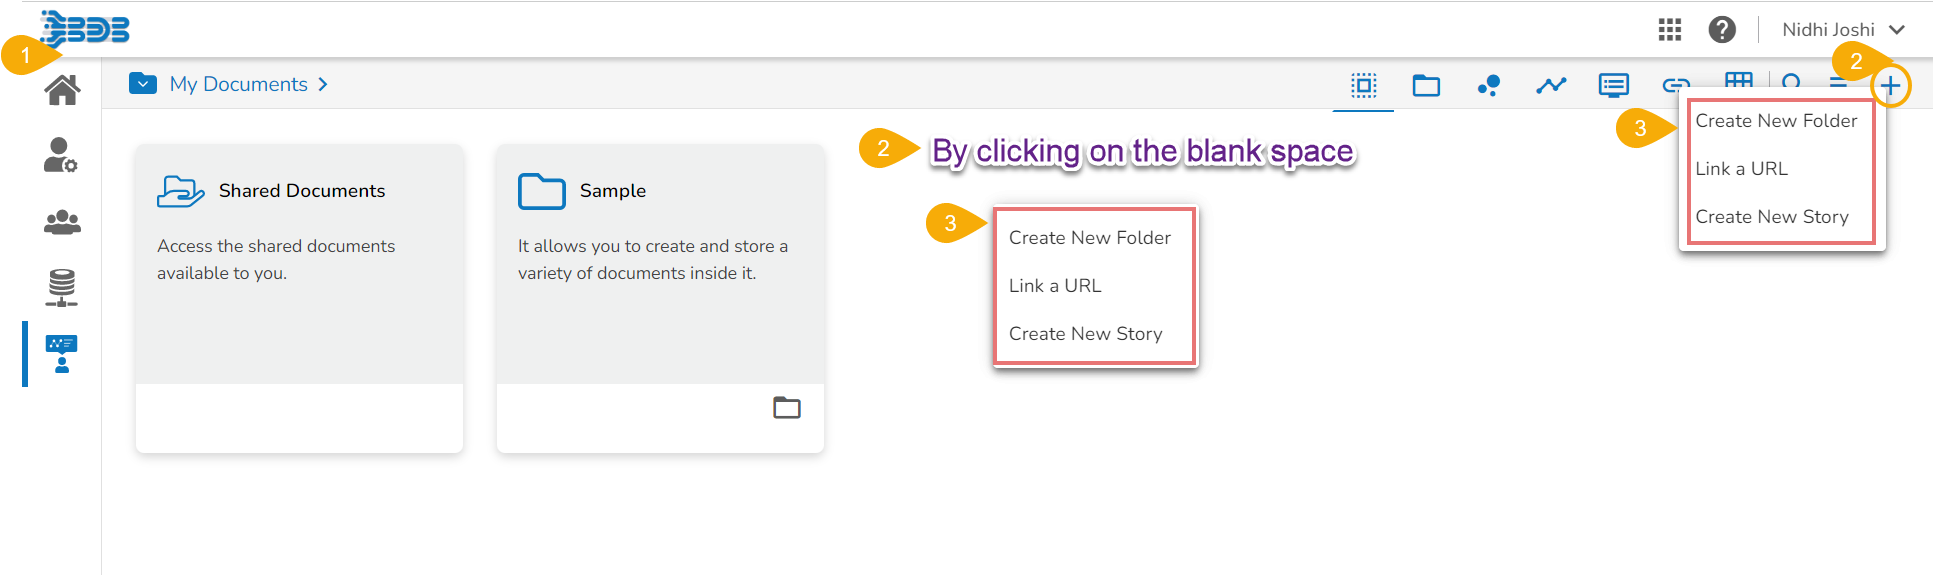Expand the My Documents folder dropdown
1933x575 pixels.
click(x=143, y=84)
